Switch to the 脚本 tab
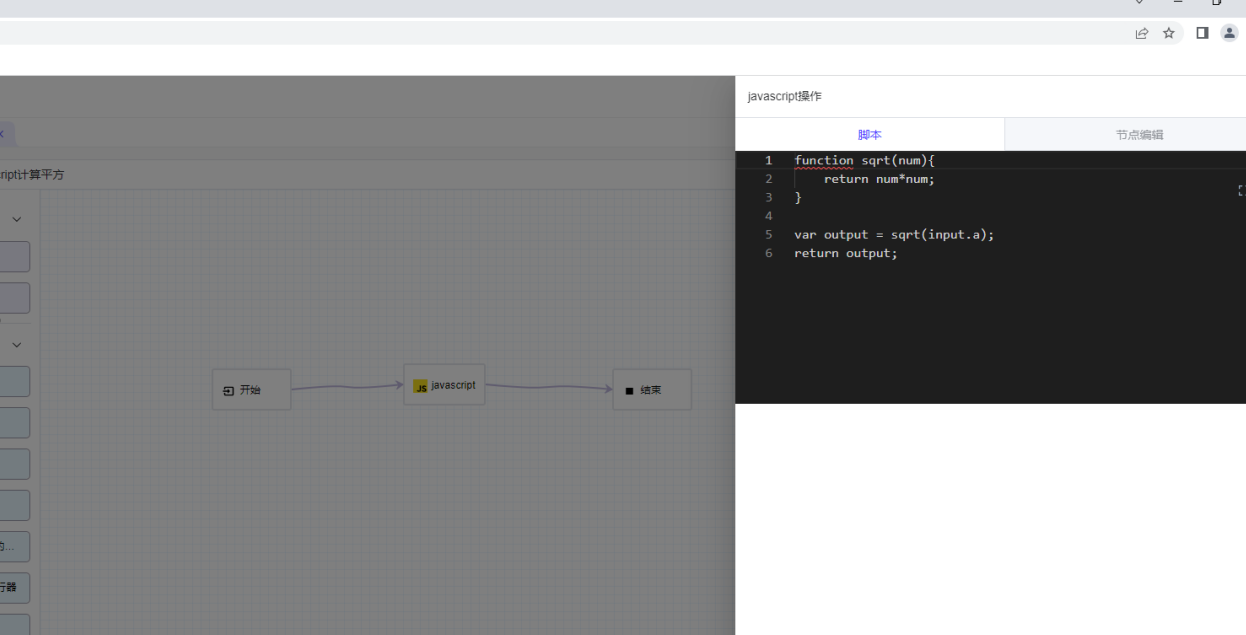1246x635 pixels. pos(869,134)
